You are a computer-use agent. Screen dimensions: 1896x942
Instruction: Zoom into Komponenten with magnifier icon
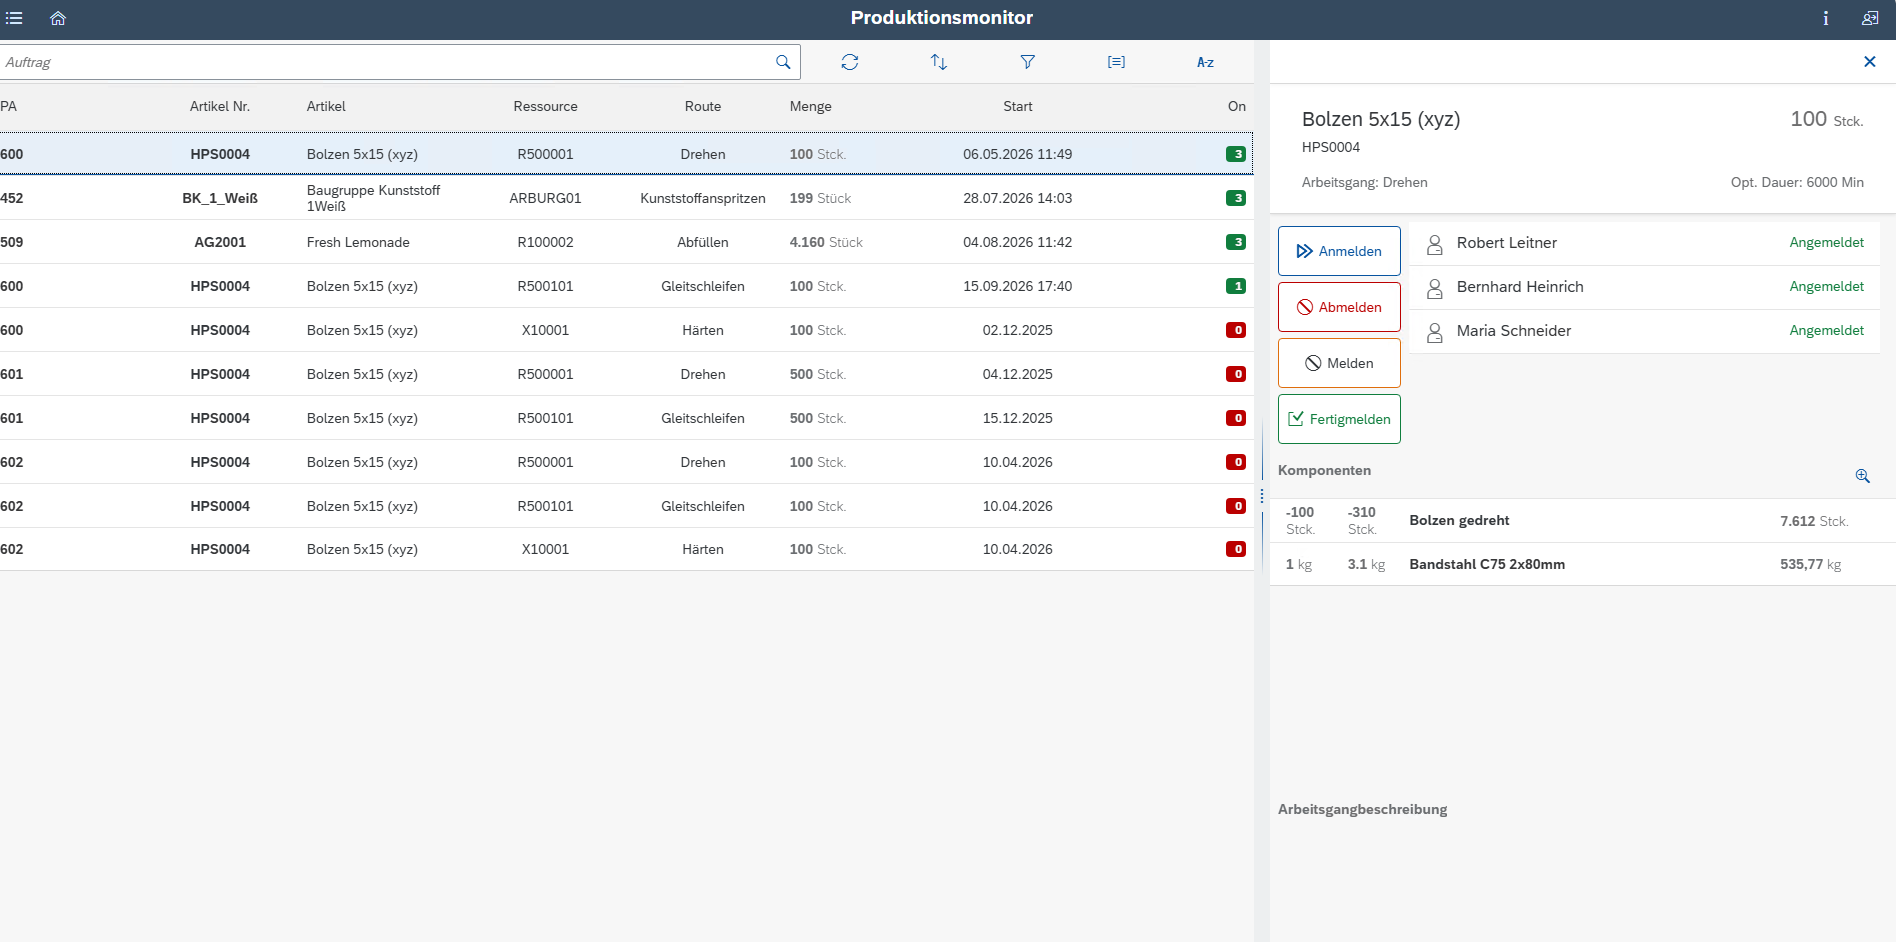(1863, 476)
